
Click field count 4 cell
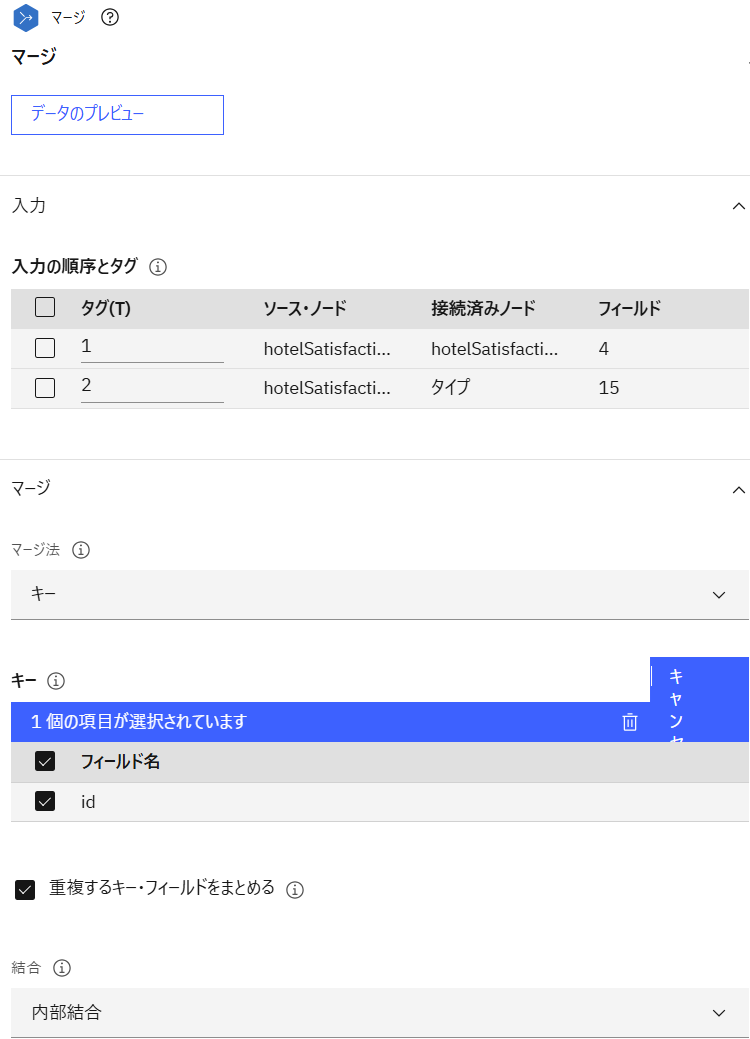[x=604, y=349]
